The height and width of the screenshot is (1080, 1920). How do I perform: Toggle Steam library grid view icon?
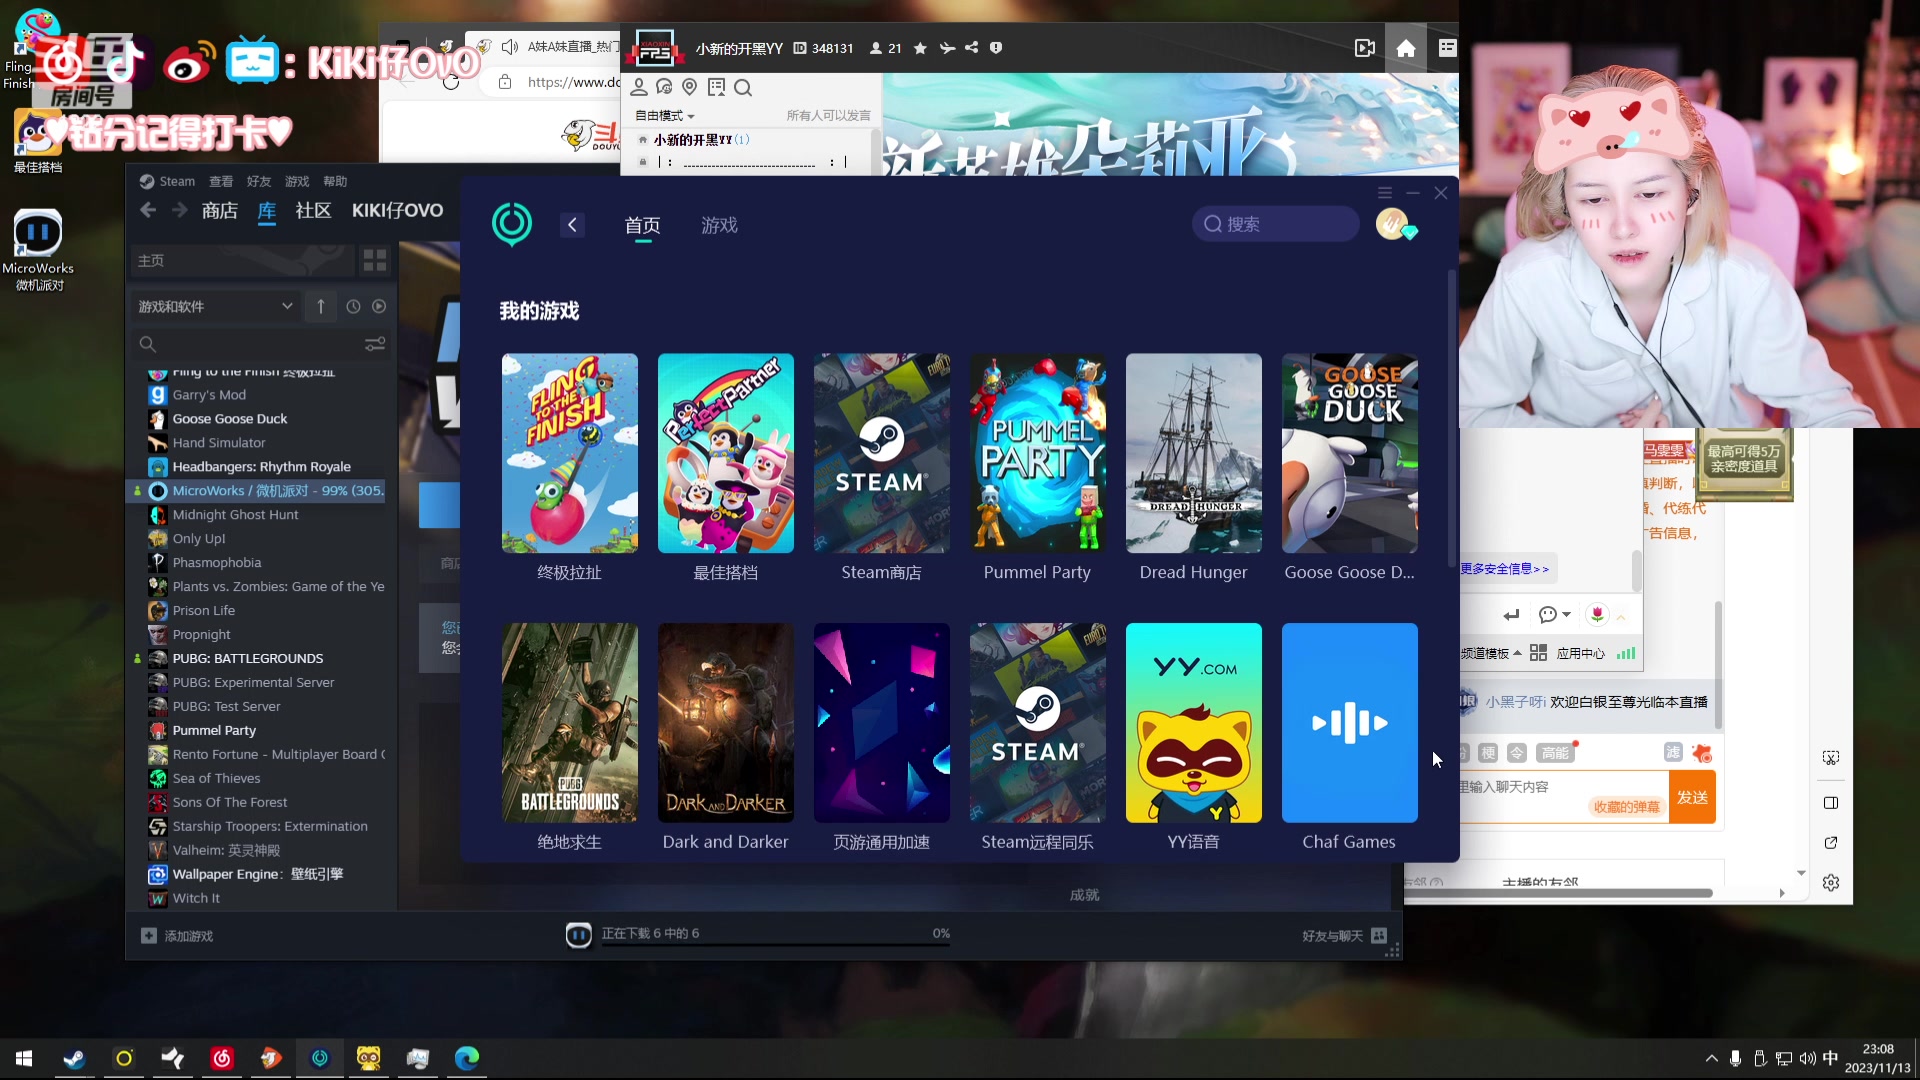tap(375, 261)
